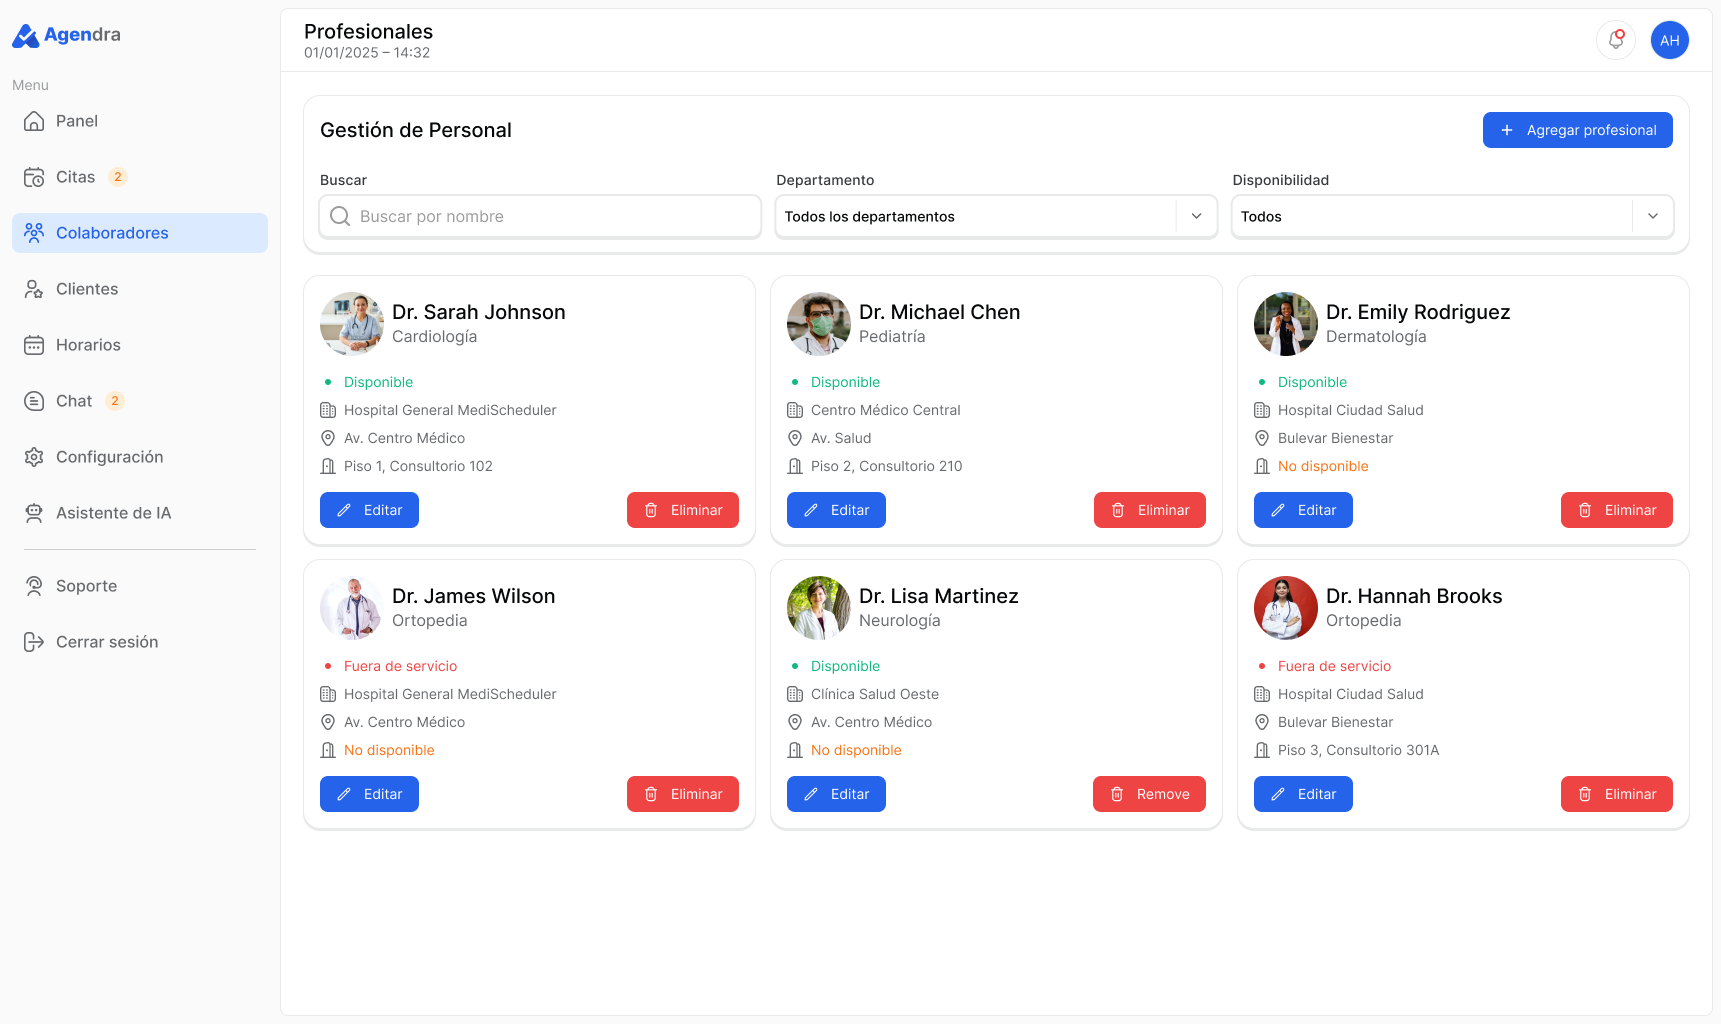The height and width of the screenshot is (1024, 1721).
Task: Open the notifications bell icon
Action: click(x=1615, y=40)
